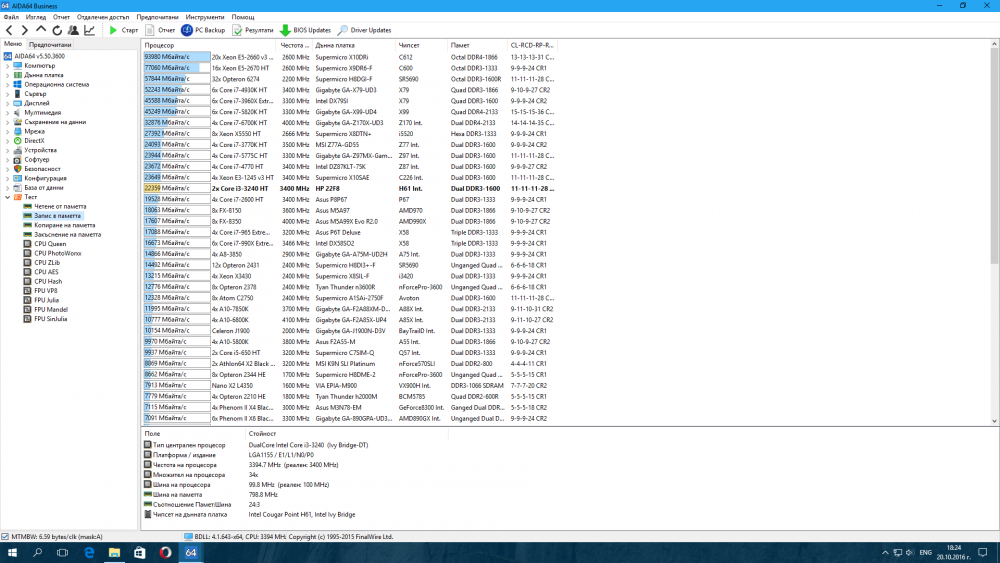Select the CPU PhotoWorxx benchmark icon

tap(27, 253)
